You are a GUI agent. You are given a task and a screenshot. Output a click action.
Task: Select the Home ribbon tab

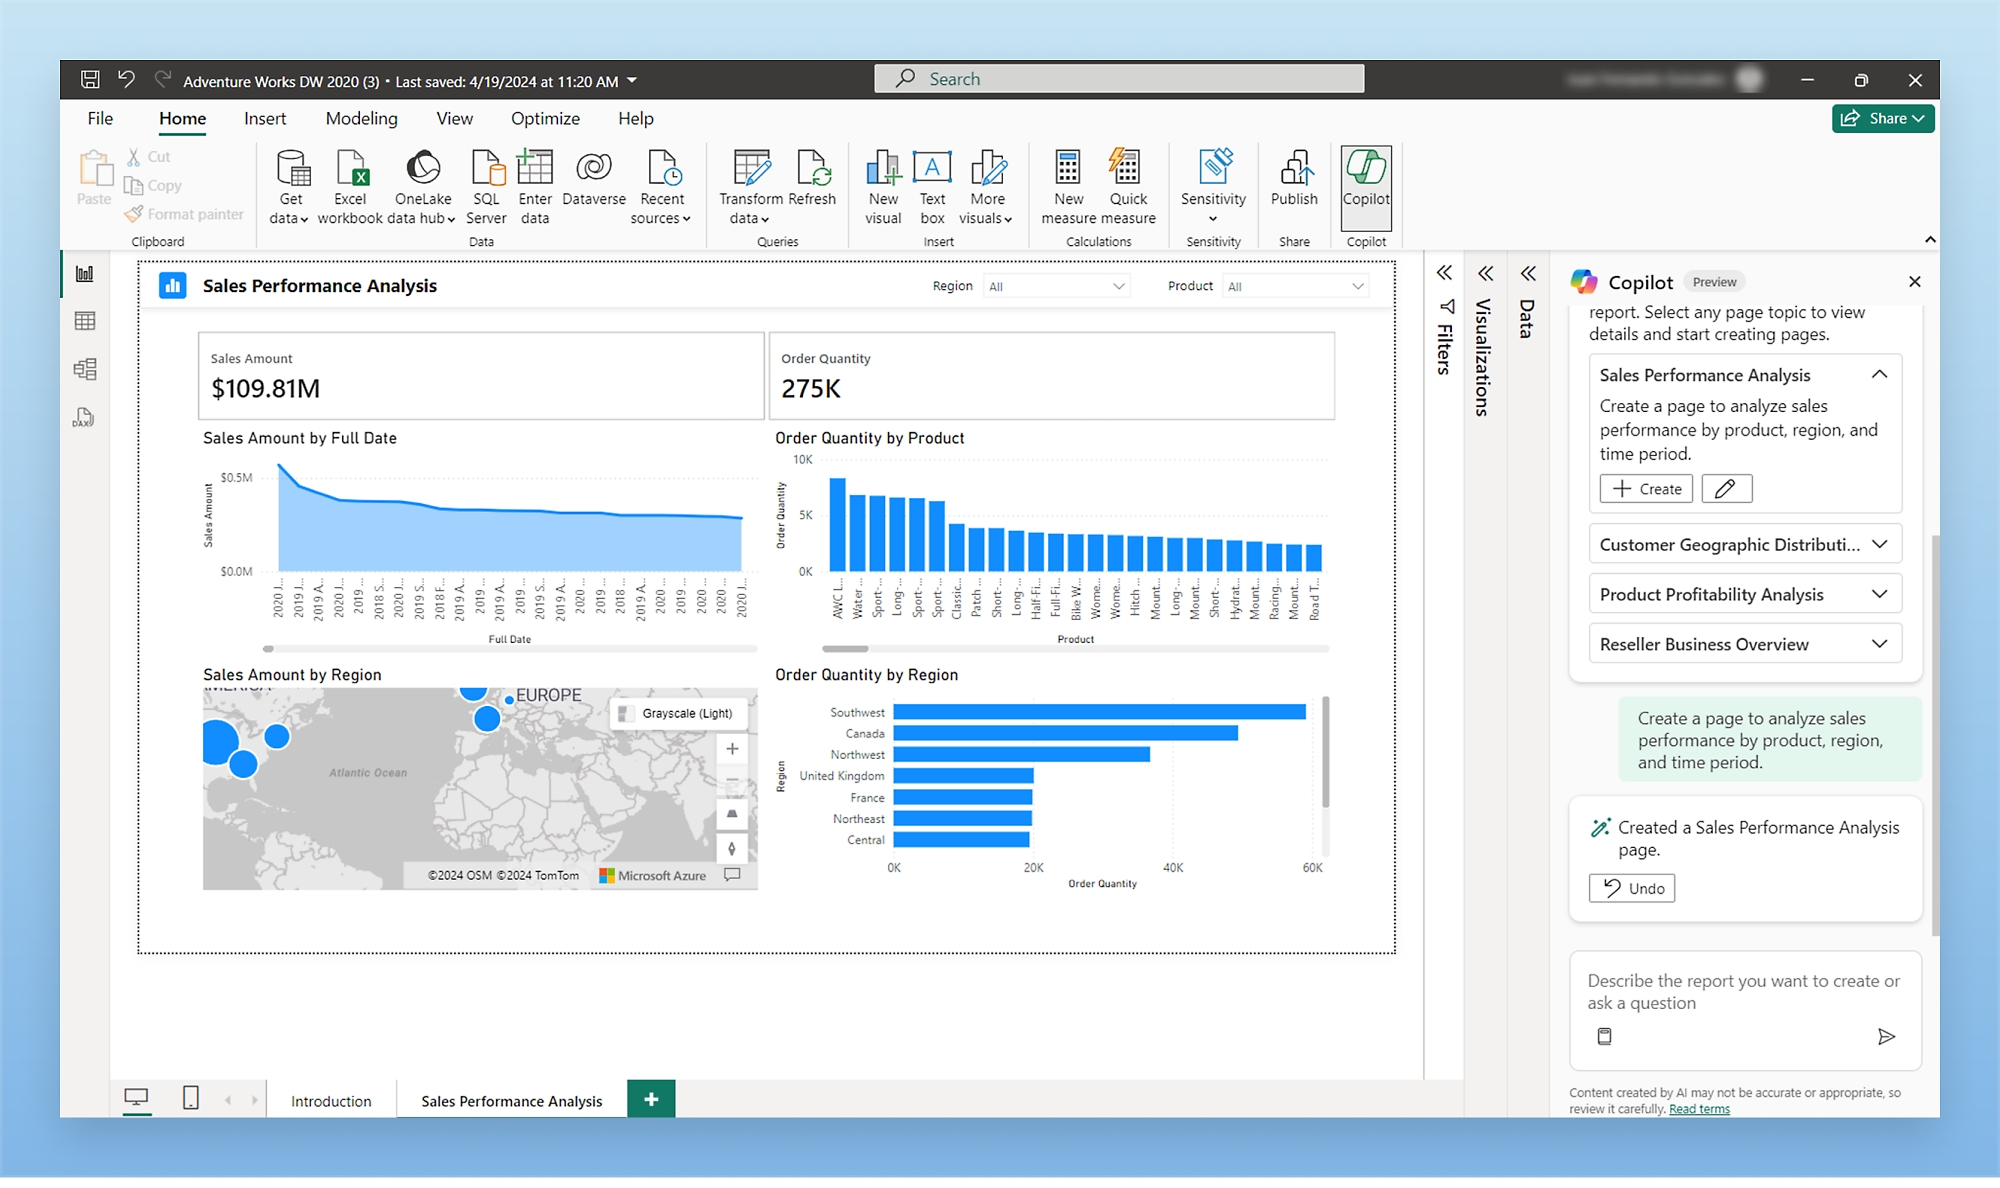[180, 117]
